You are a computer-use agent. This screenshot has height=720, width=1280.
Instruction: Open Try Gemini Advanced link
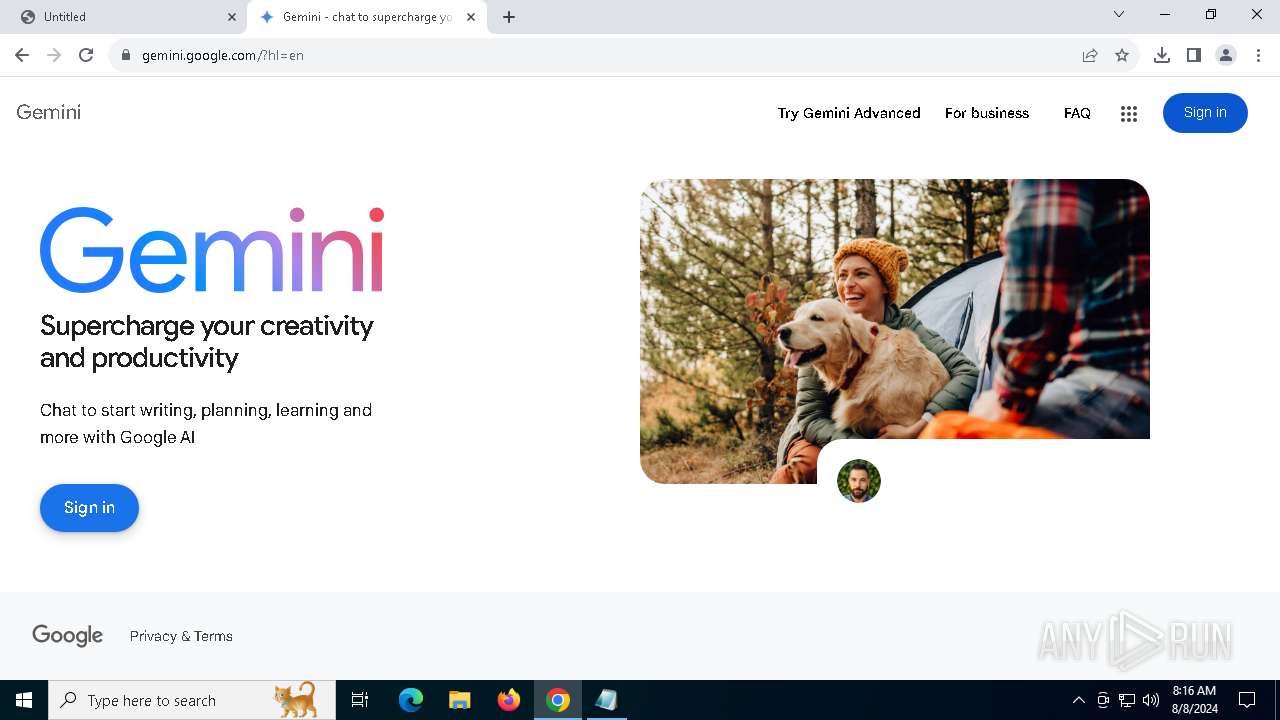(x=849, y=113)
